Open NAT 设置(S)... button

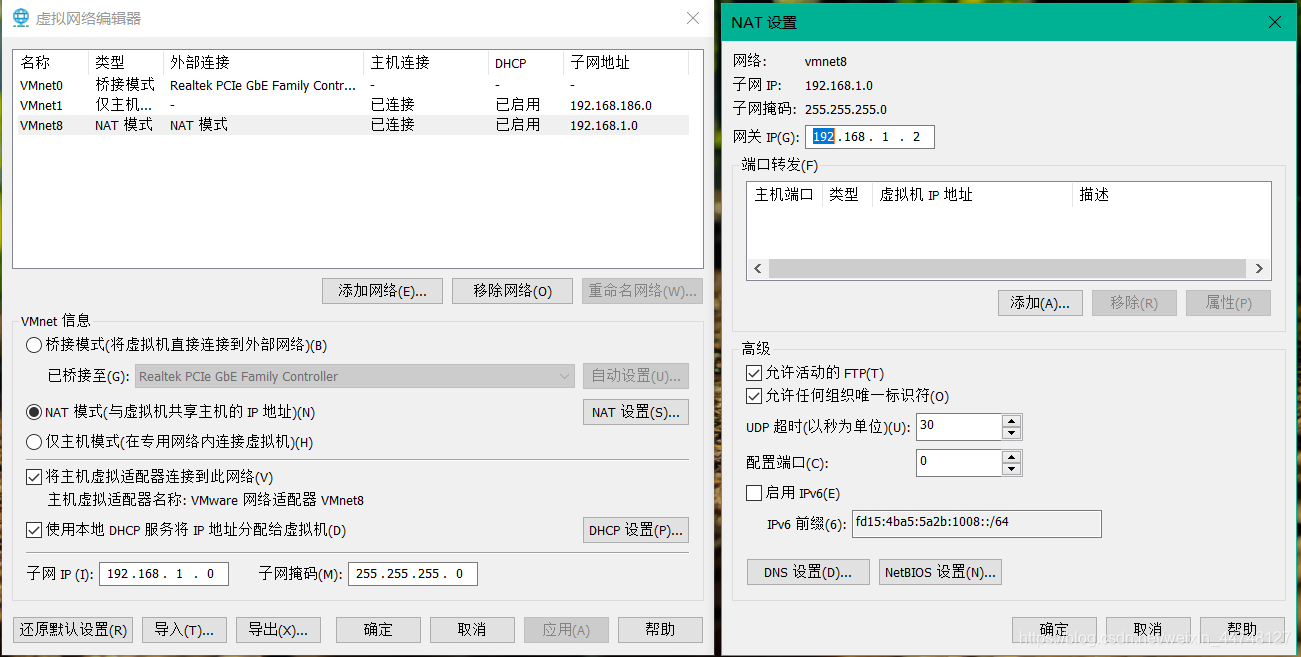coord(636,412)
